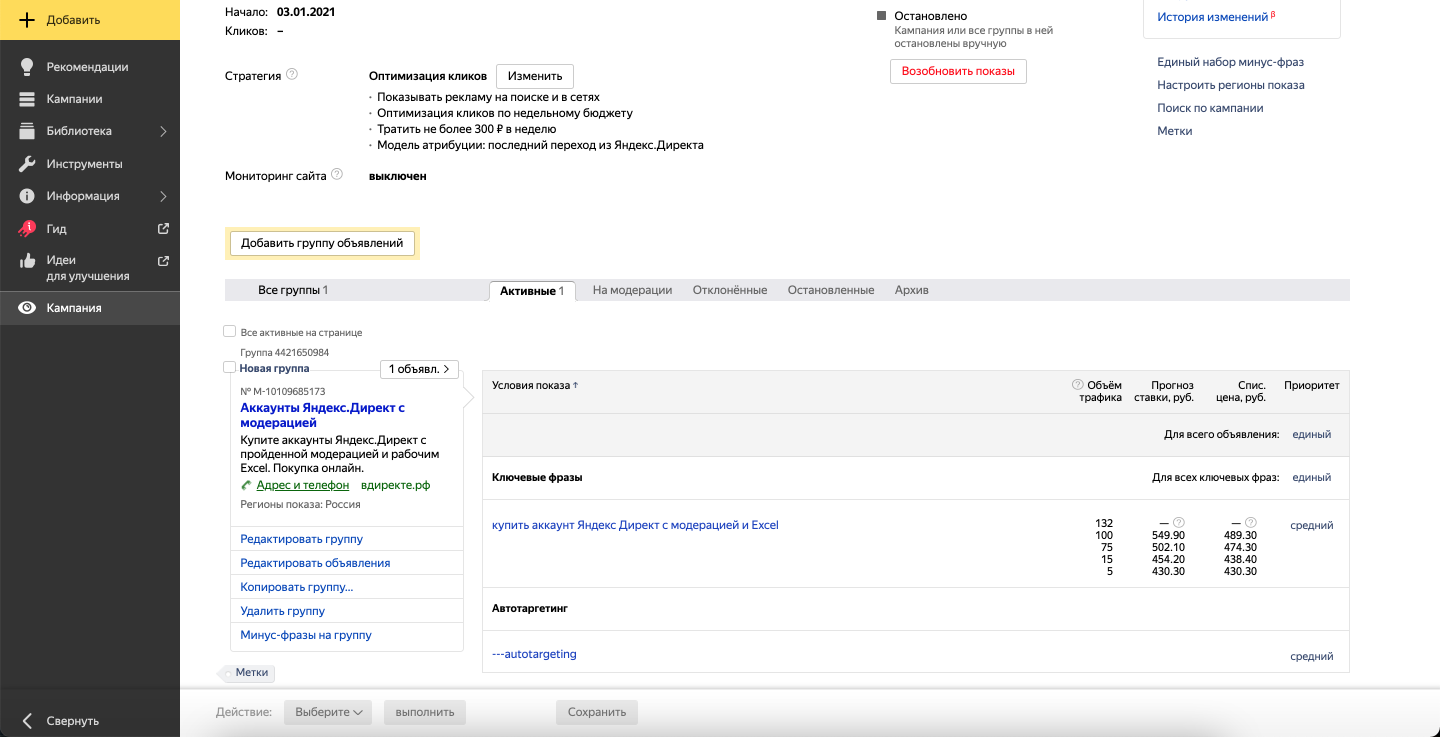The width and height of the screenshot is (1440, 737).
Task: Switch to На модерации tab
Action: pyautogui.click(x=632, y=290)
